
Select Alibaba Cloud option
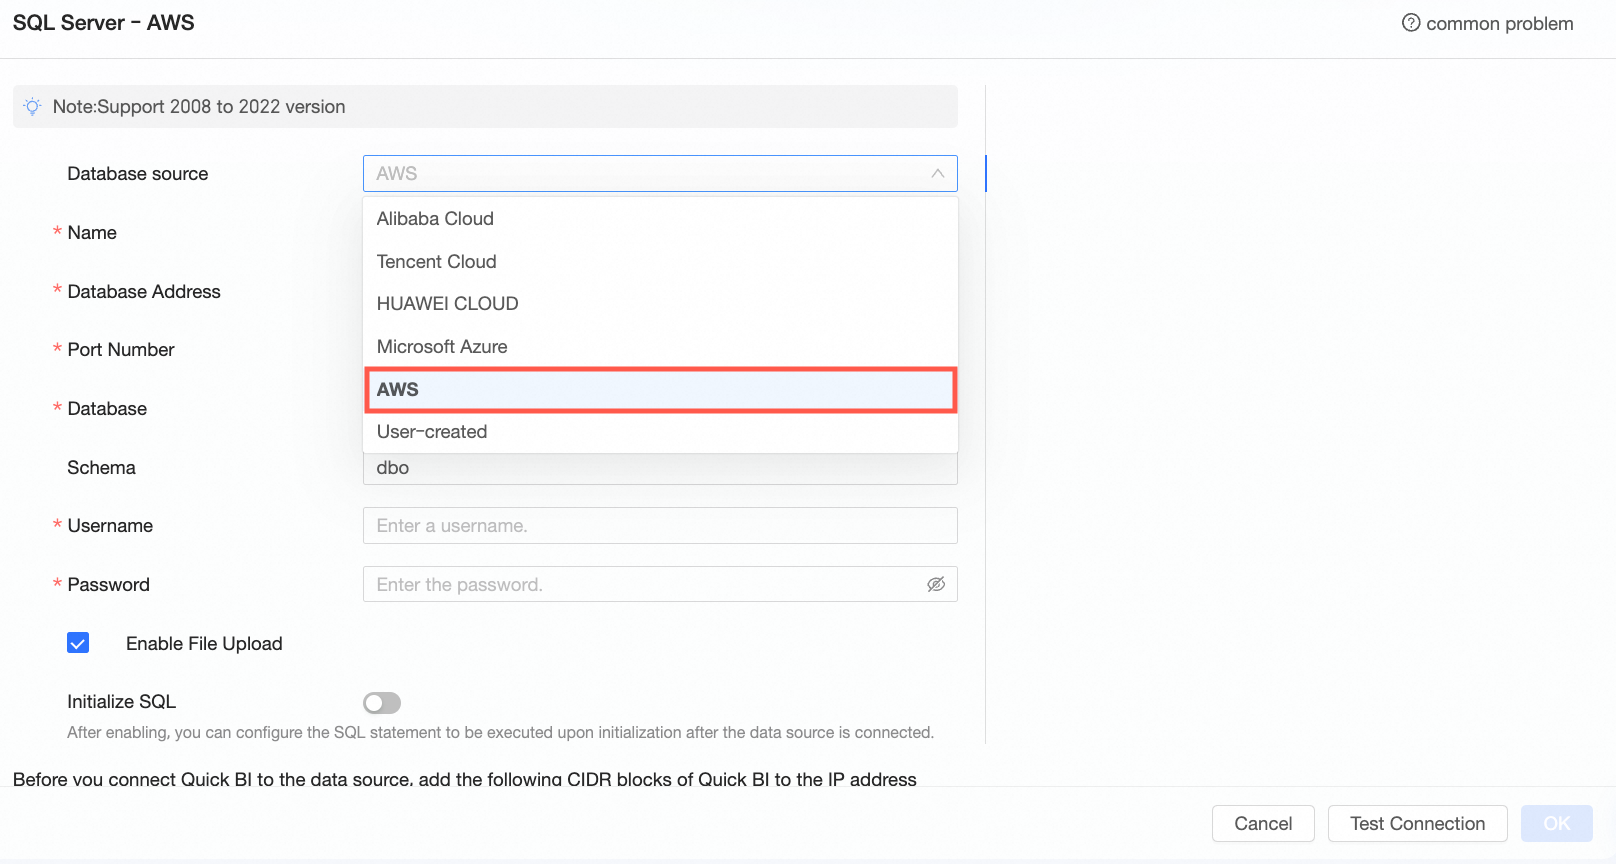(x=660, y=219)
